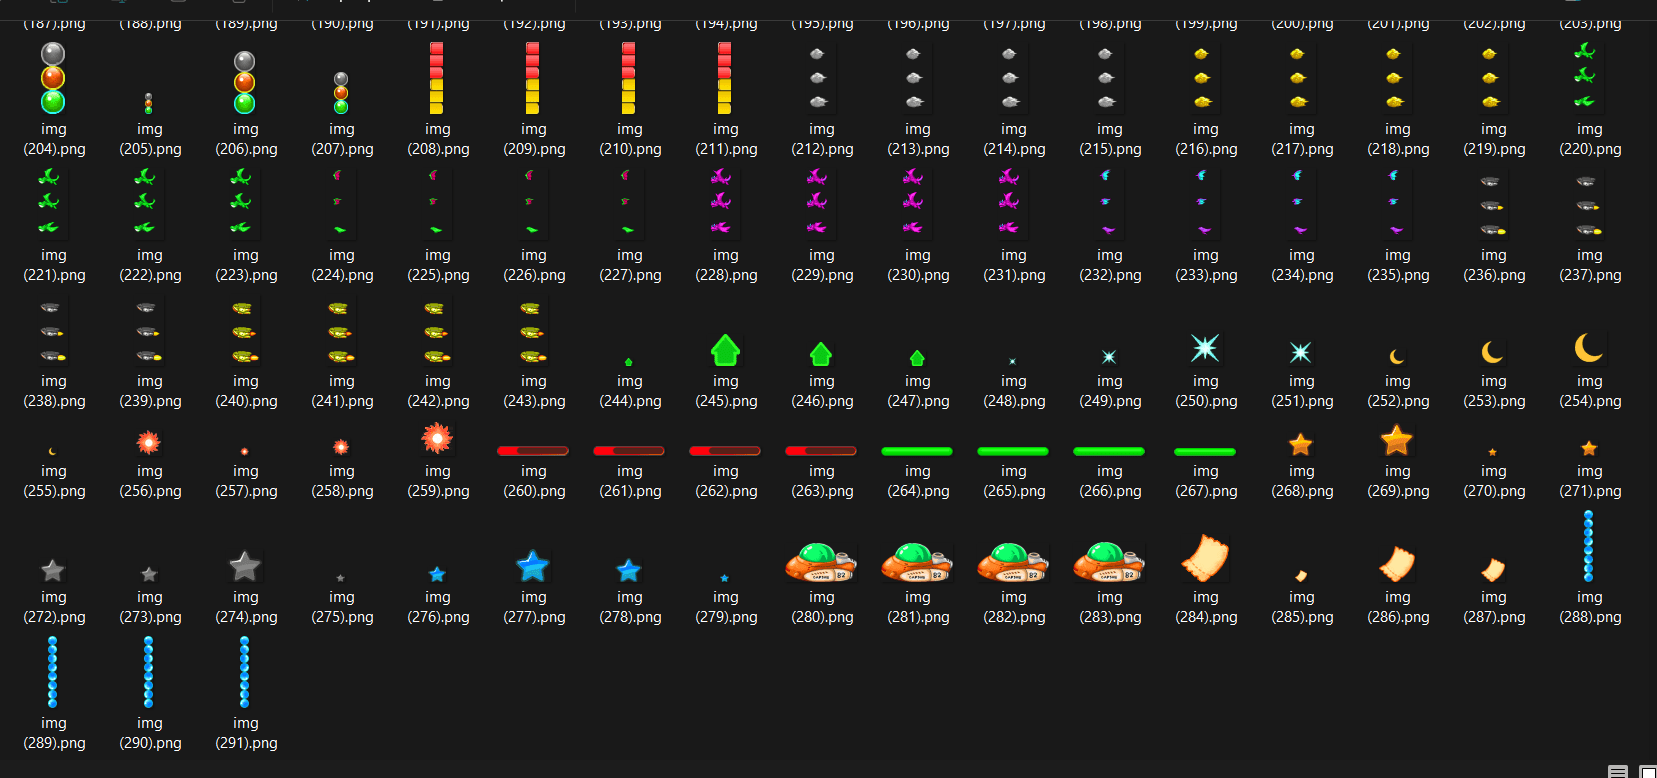1657x778 pixels.
Task: Select large blue star img (277).png
Action: point(533,566)
